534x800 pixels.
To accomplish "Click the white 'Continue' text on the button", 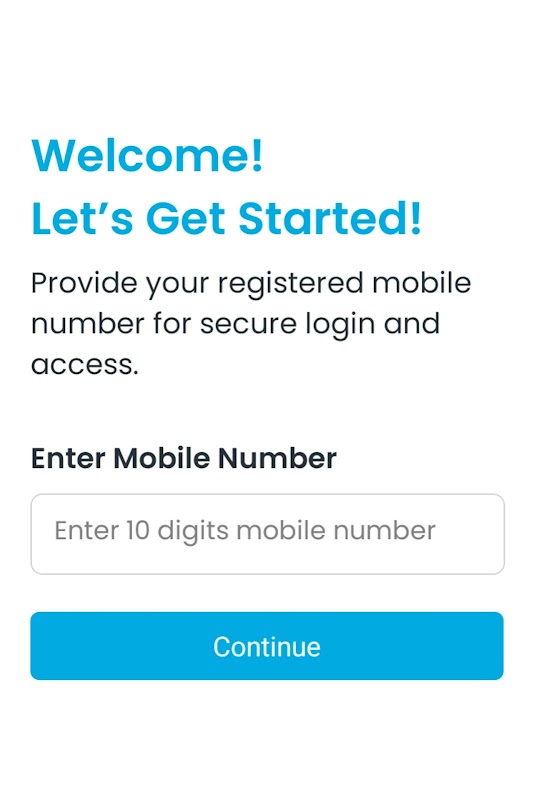I will pos(267,646).
